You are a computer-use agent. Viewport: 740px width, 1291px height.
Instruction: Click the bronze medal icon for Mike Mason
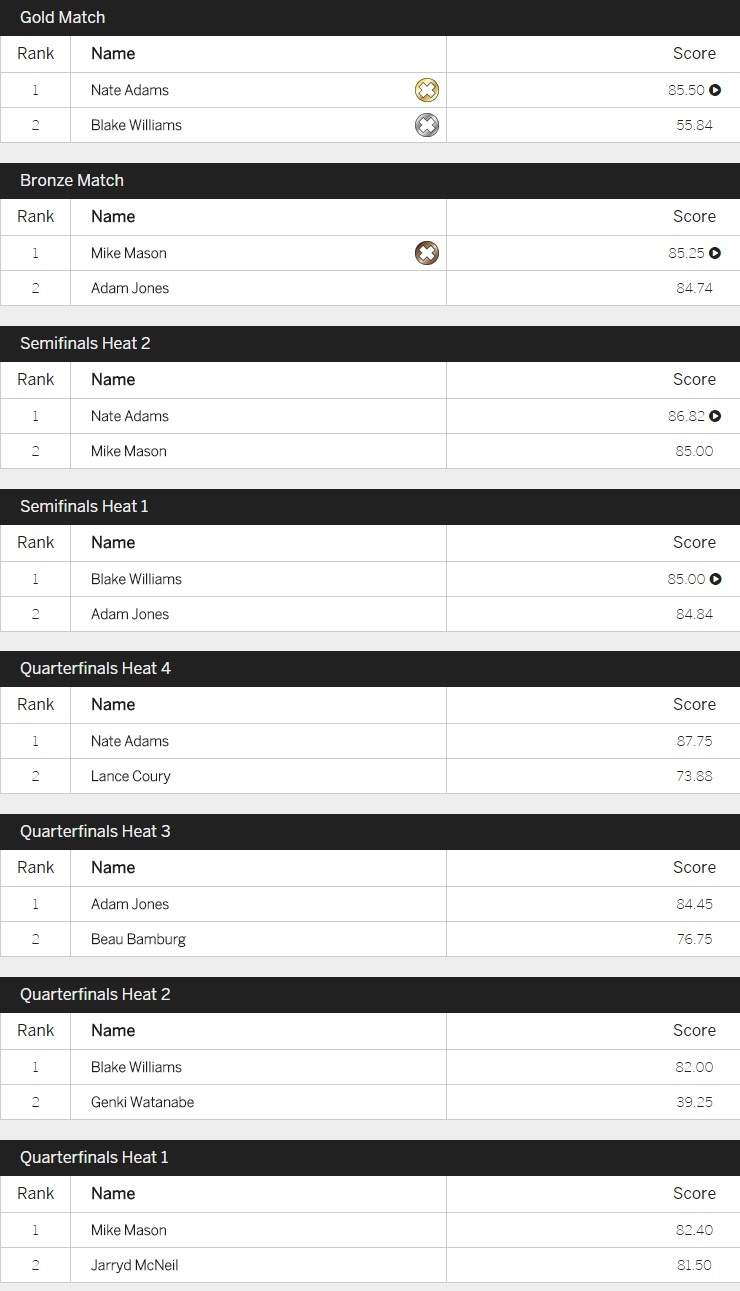[427, 253]
